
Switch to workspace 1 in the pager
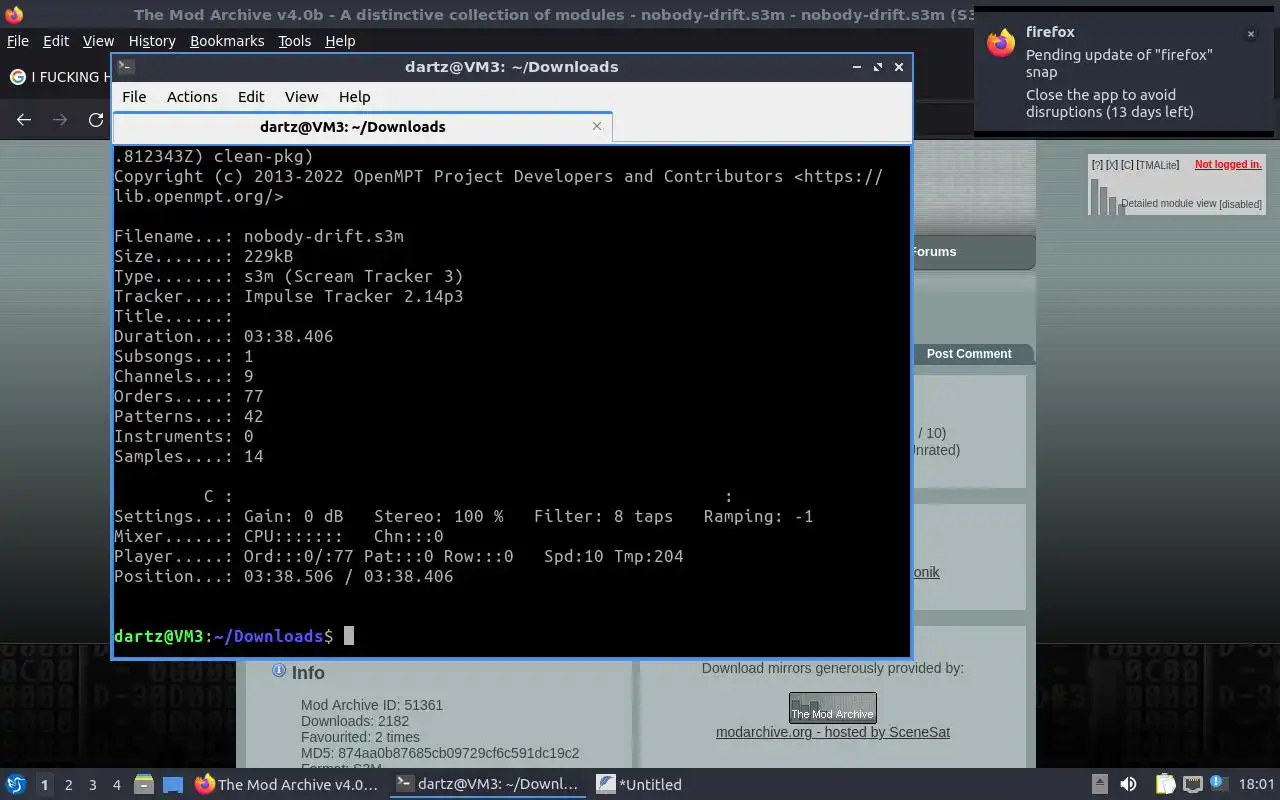(44, 784)
